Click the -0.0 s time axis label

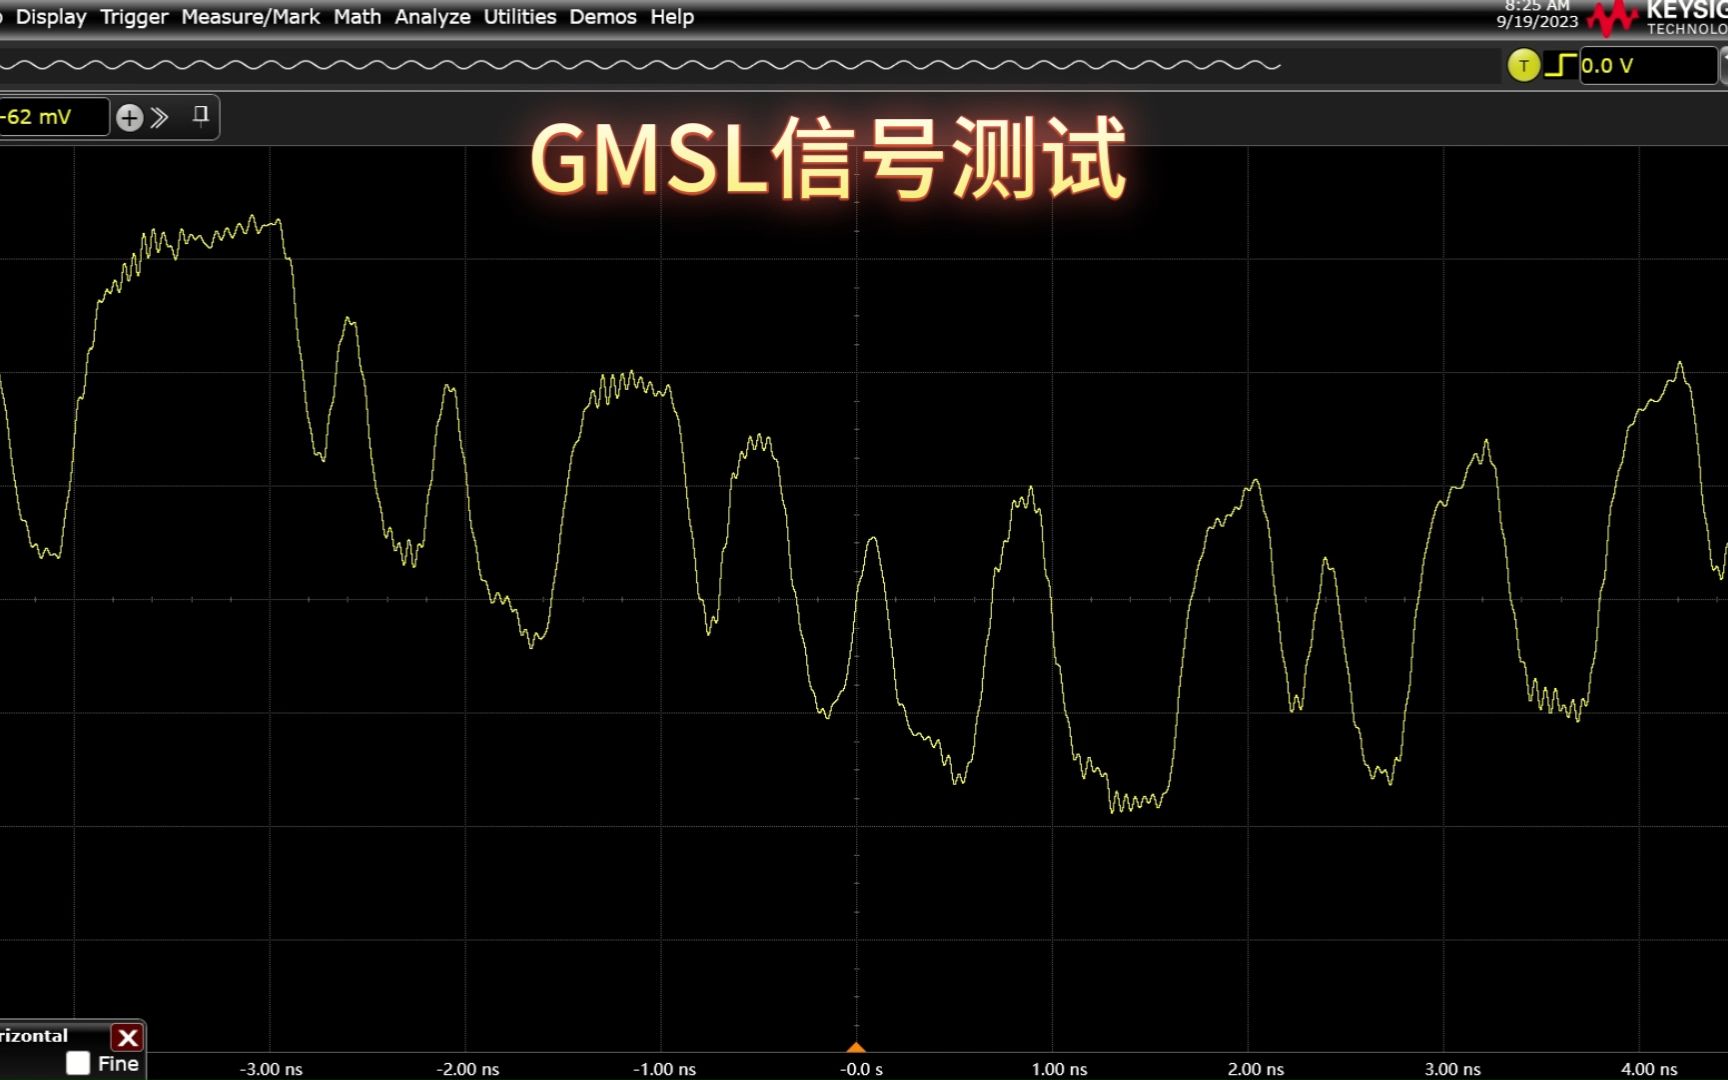(861, 1069)
